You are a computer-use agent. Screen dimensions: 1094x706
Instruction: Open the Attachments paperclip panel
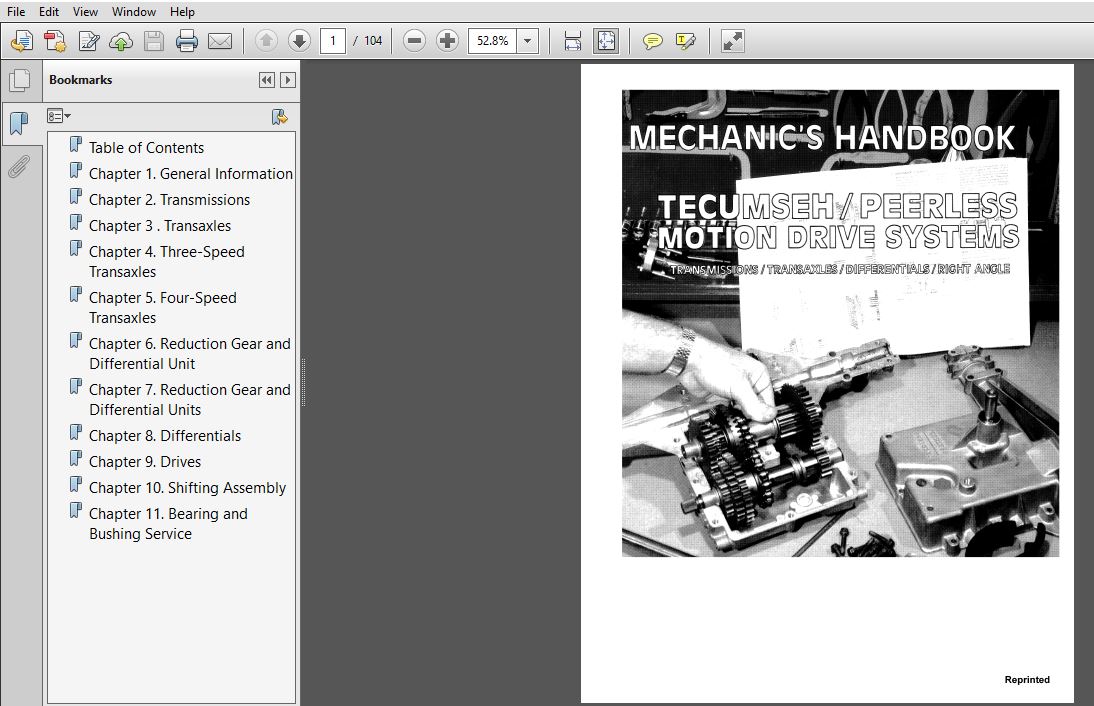20,167
